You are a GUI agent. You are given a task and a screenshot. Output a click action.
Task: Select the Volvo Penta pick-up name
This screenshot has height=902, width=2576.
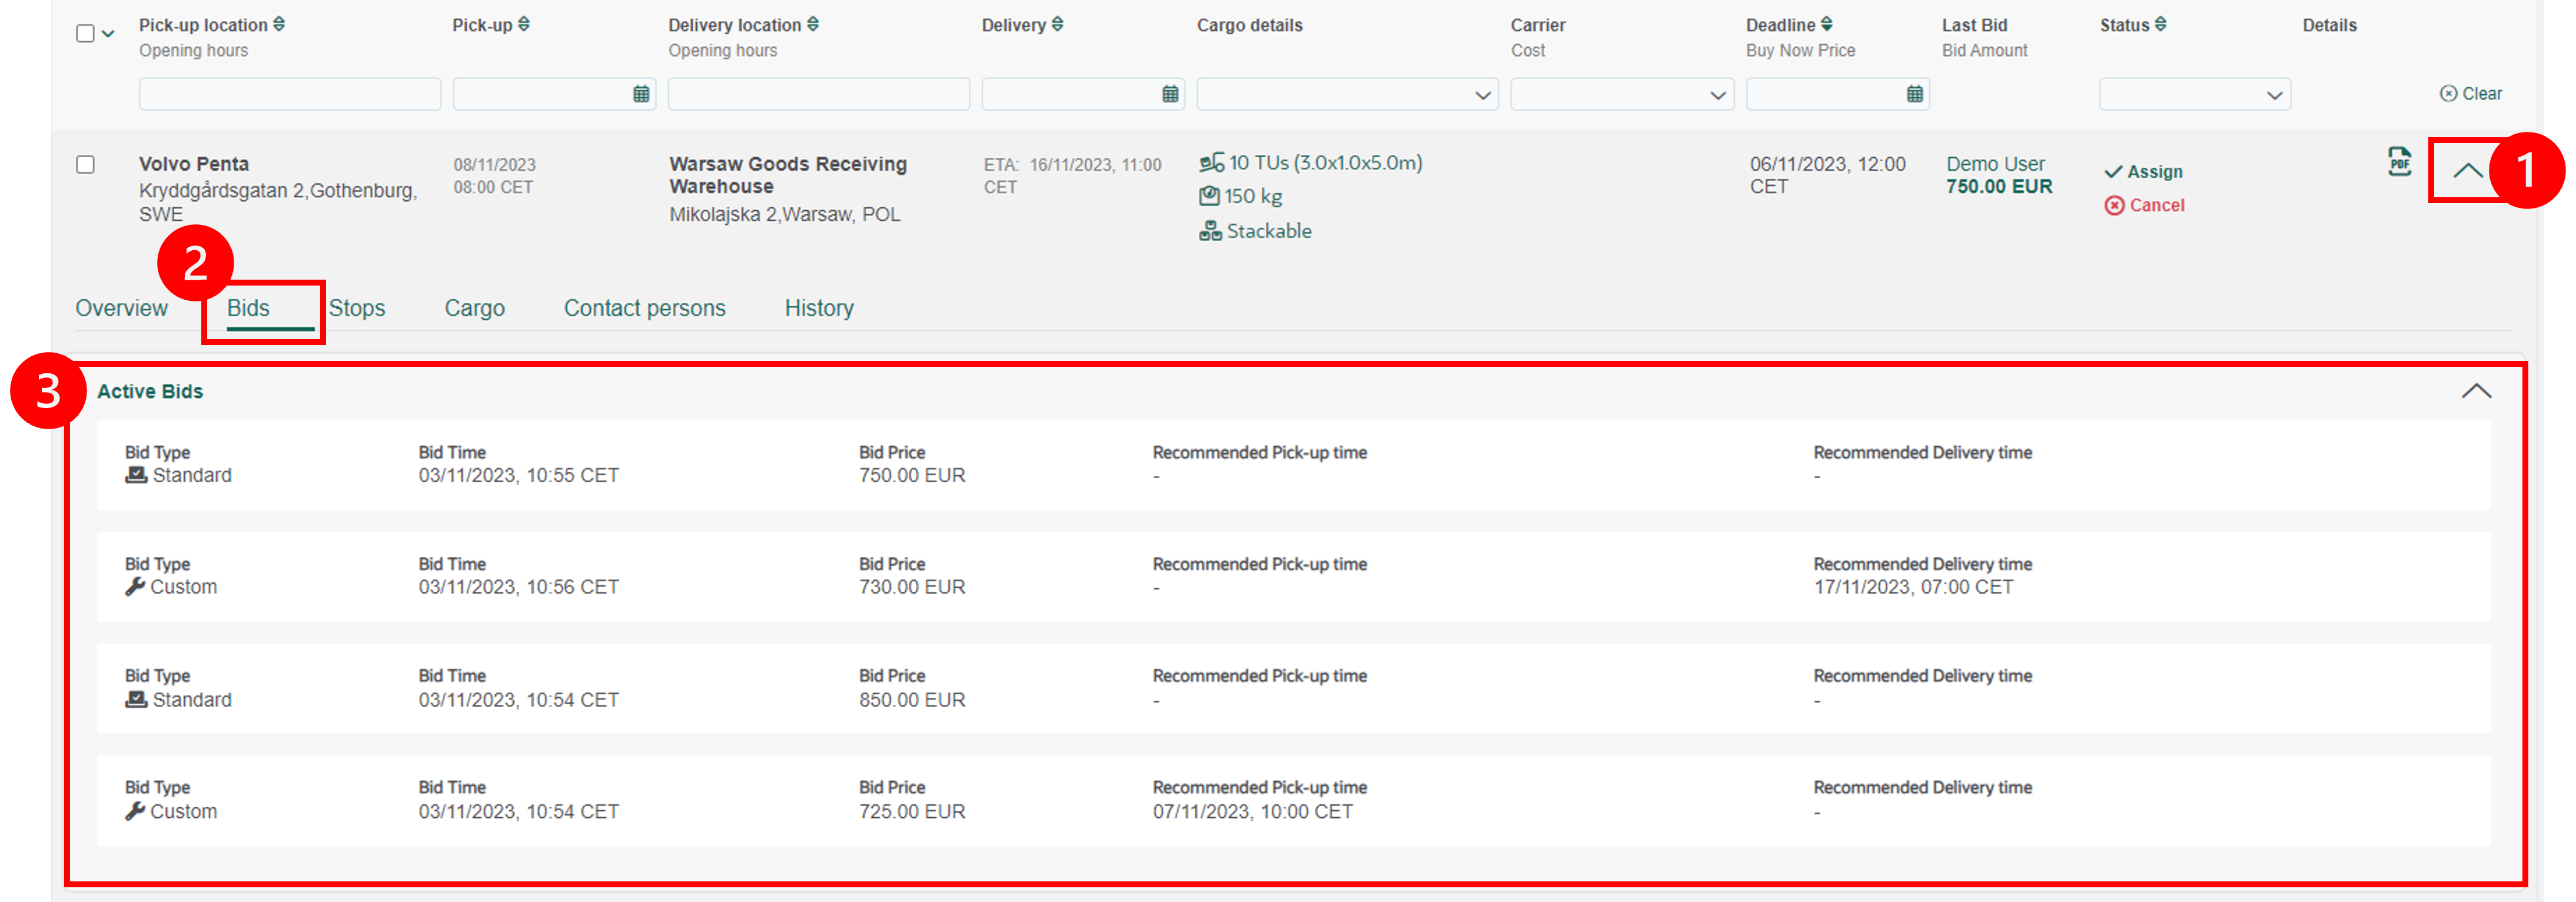pyautogui.click(x=194, y=163)
